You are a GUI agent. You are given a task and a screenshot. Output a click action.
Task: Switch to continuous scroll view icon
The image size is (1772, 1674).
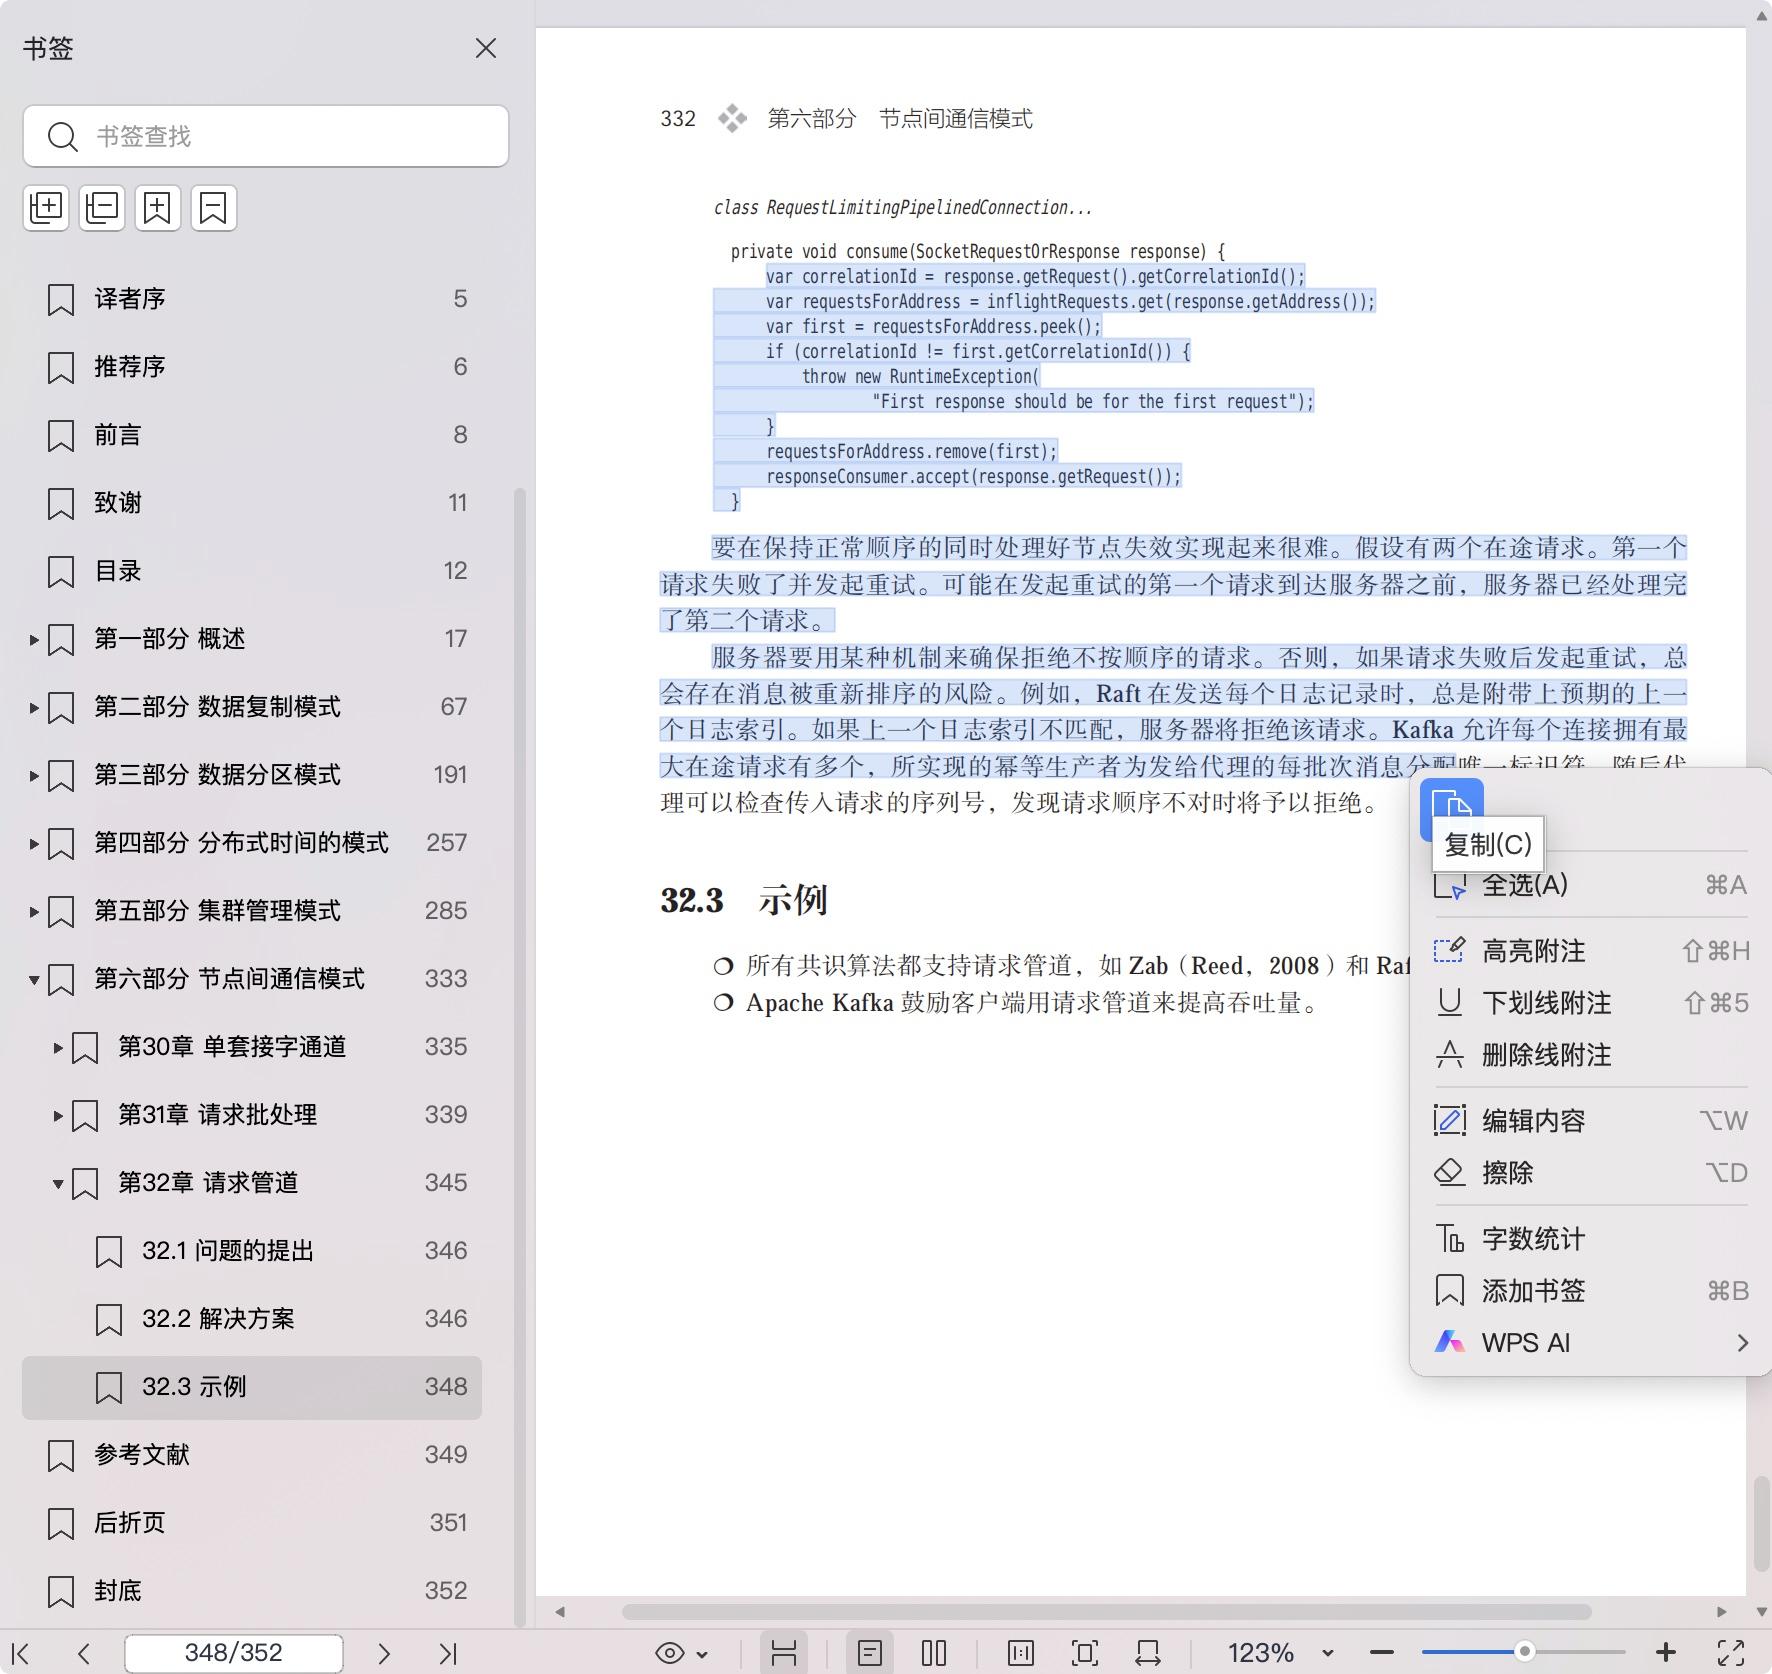coord(785,1652)
